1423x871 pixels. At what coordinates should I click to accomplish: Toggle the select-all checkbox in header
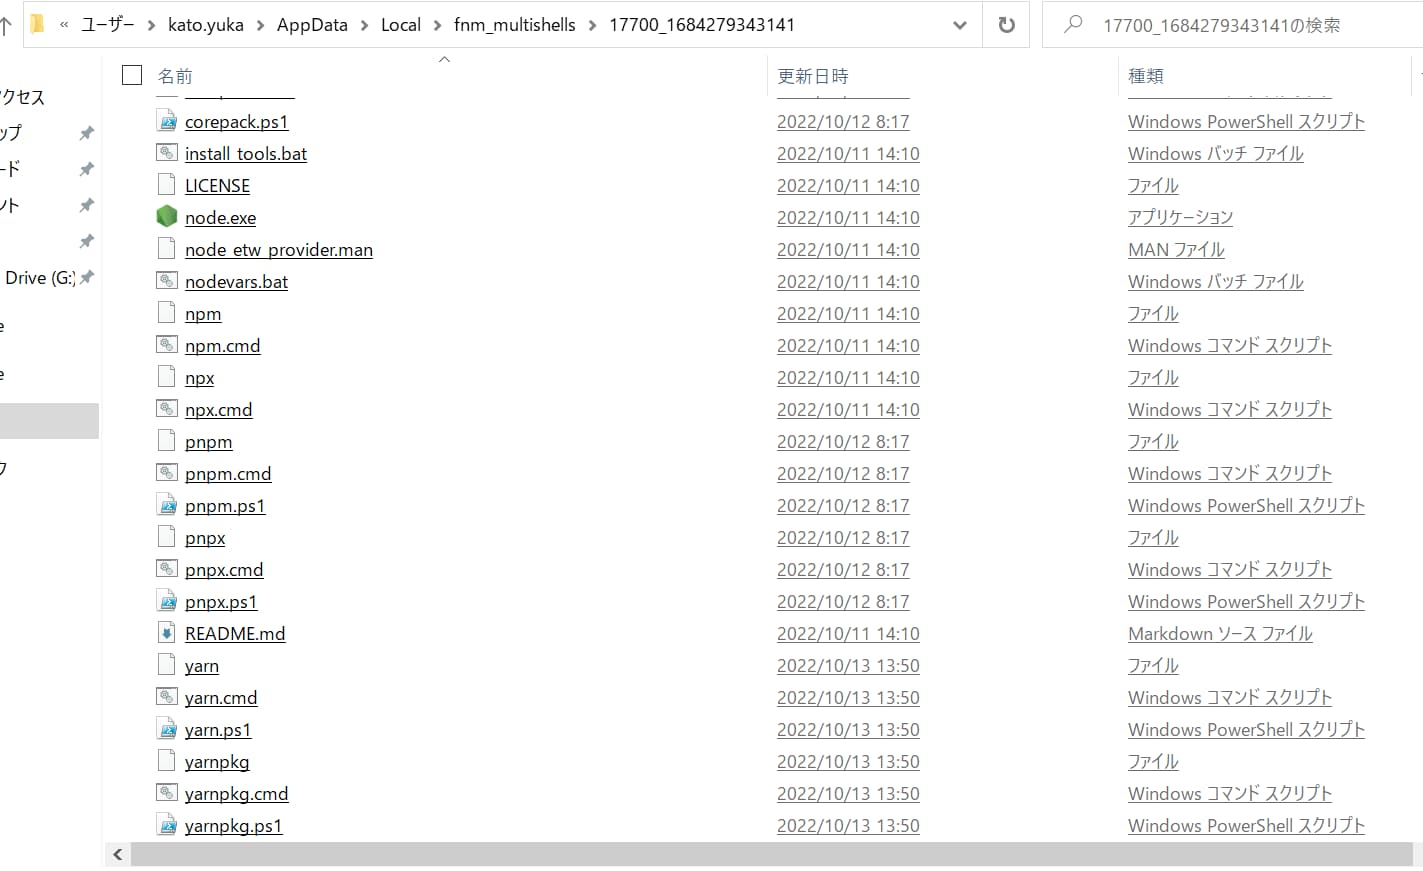132,75
